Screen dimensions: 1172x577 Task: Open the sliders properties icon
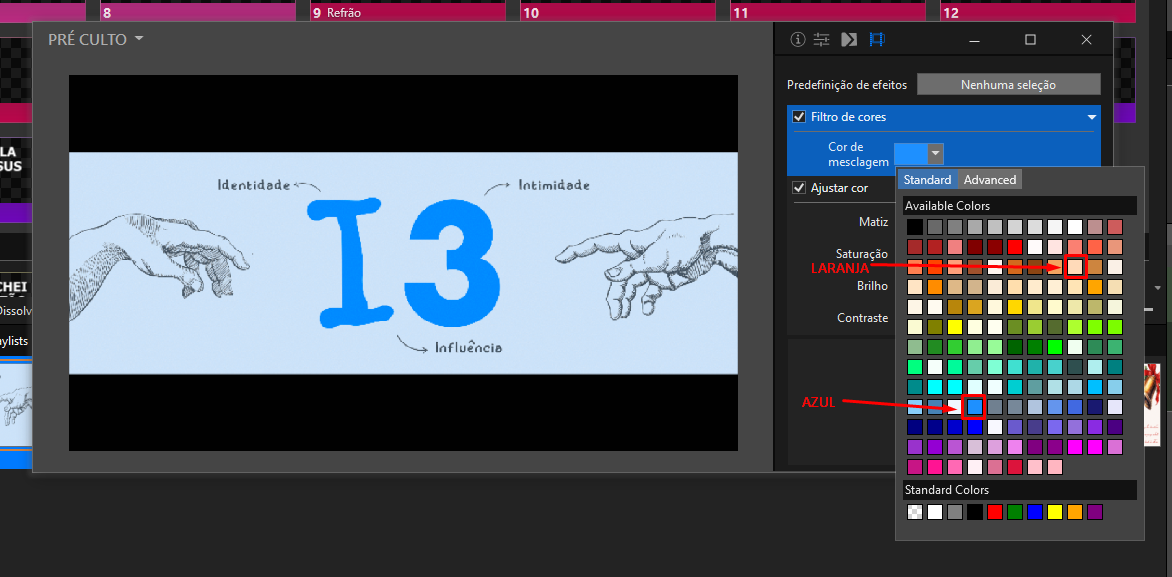821,40
